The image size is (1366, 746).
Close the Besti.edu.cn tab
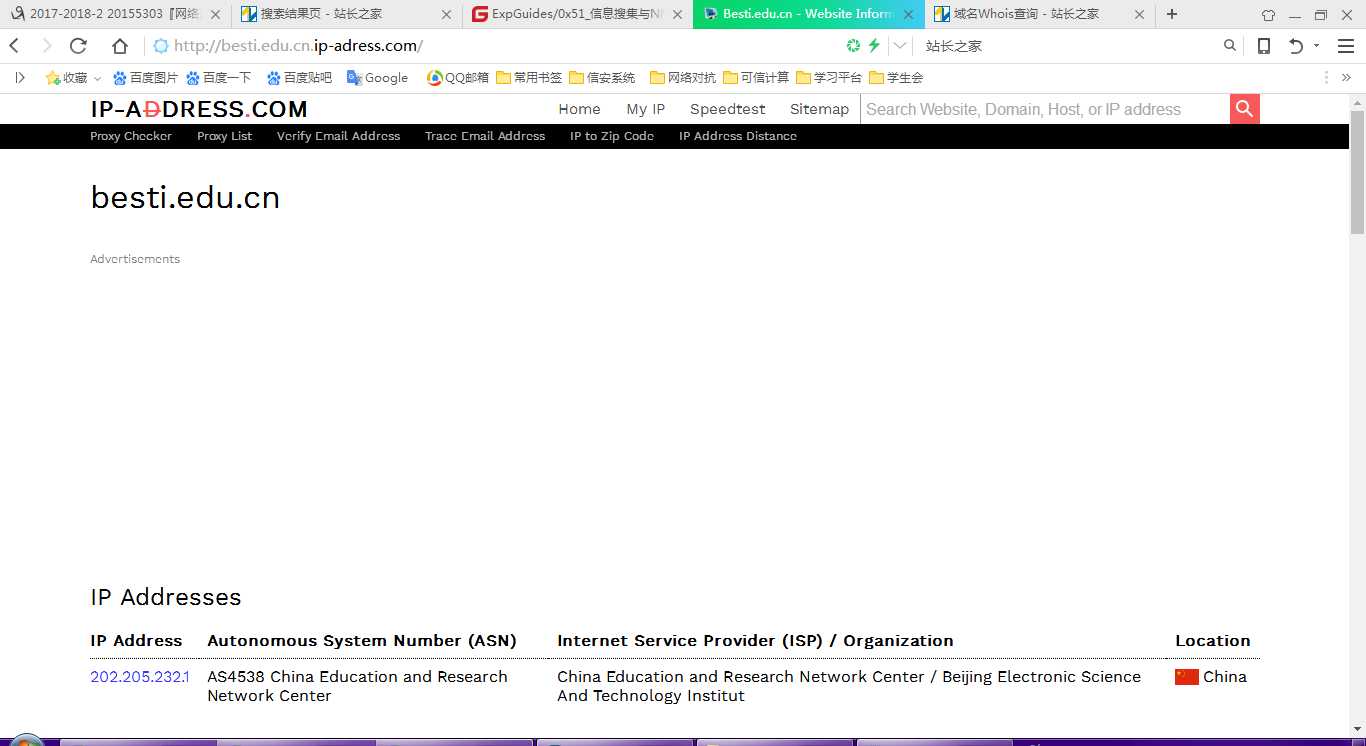[909, 15]
